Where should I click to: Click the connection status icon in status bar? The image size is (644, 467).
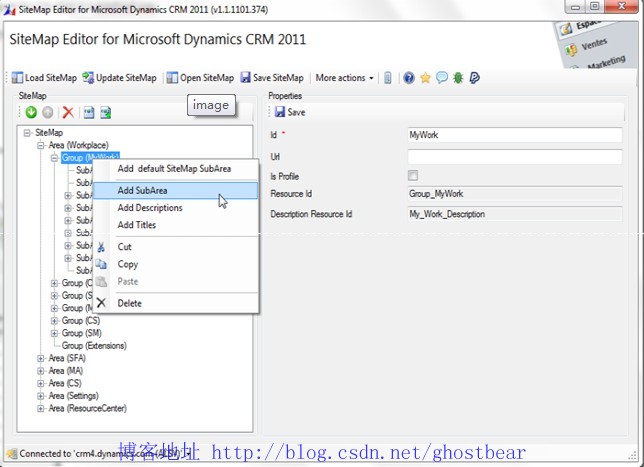click(12, 454)
